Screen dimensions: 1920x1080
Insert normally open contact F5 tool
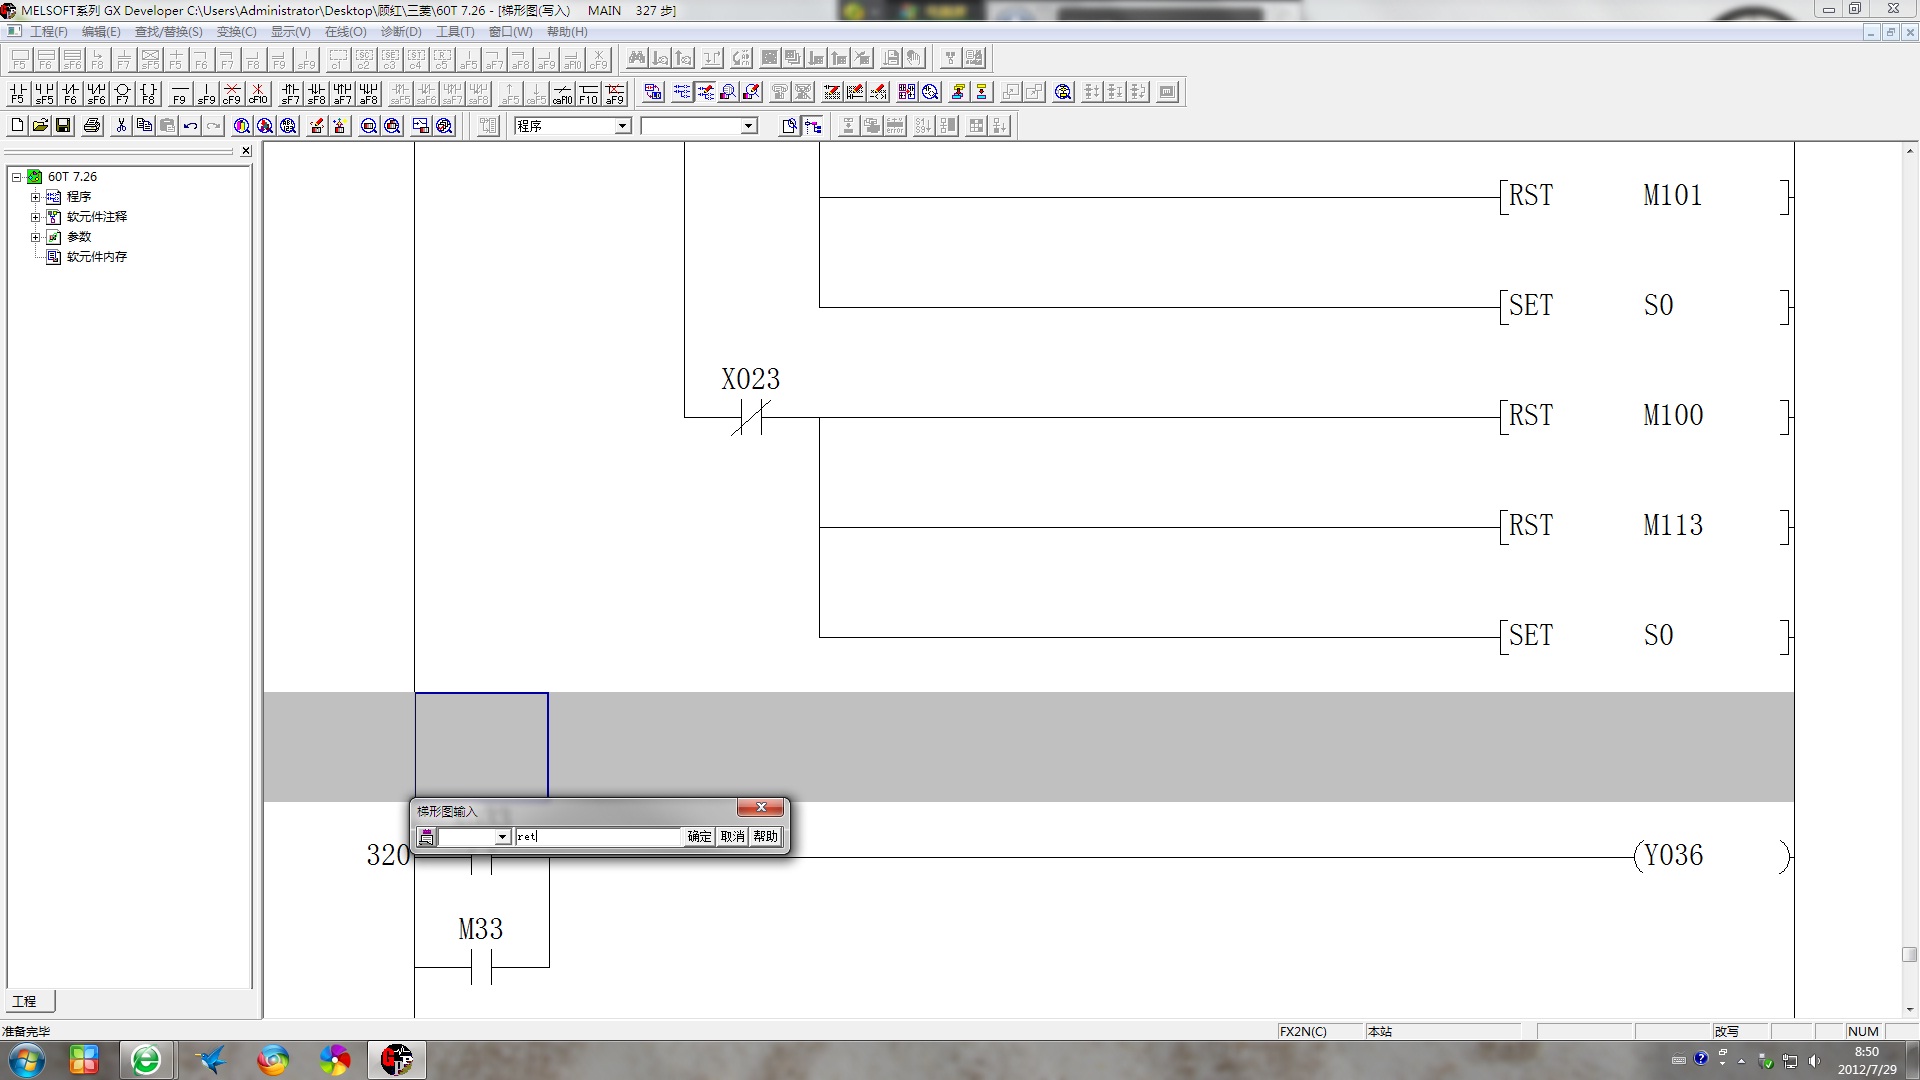point(18,93)
